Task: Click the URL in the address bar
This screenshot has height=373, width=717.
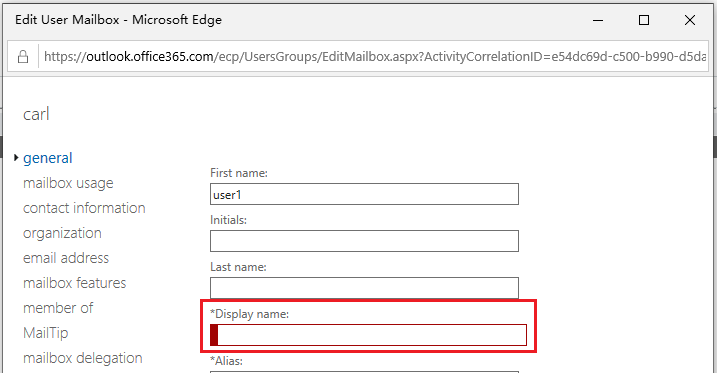Action: (x=375, y=57)
